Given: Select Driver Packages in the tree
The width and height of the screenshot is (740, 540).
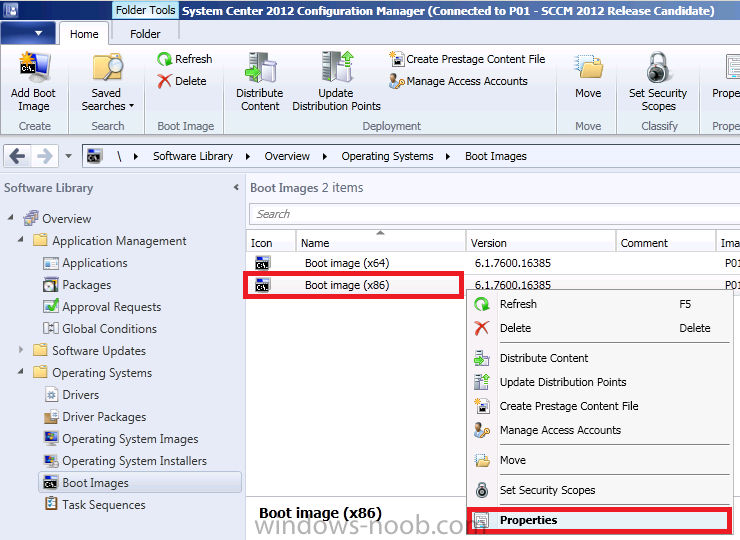Looking at the screenshot, I should click(95, 417).
